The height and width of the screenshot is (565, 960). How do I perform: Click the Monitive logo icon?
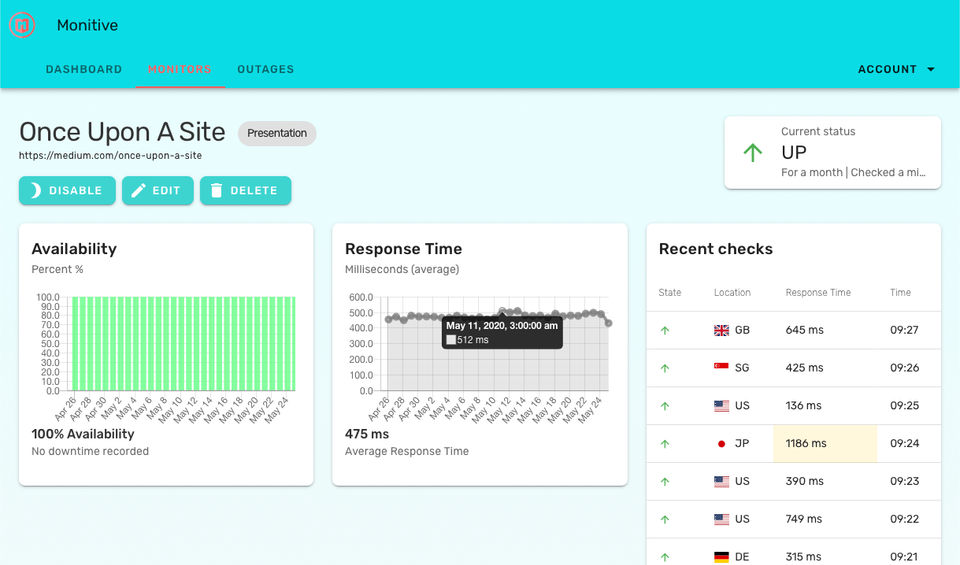(22, 25)
